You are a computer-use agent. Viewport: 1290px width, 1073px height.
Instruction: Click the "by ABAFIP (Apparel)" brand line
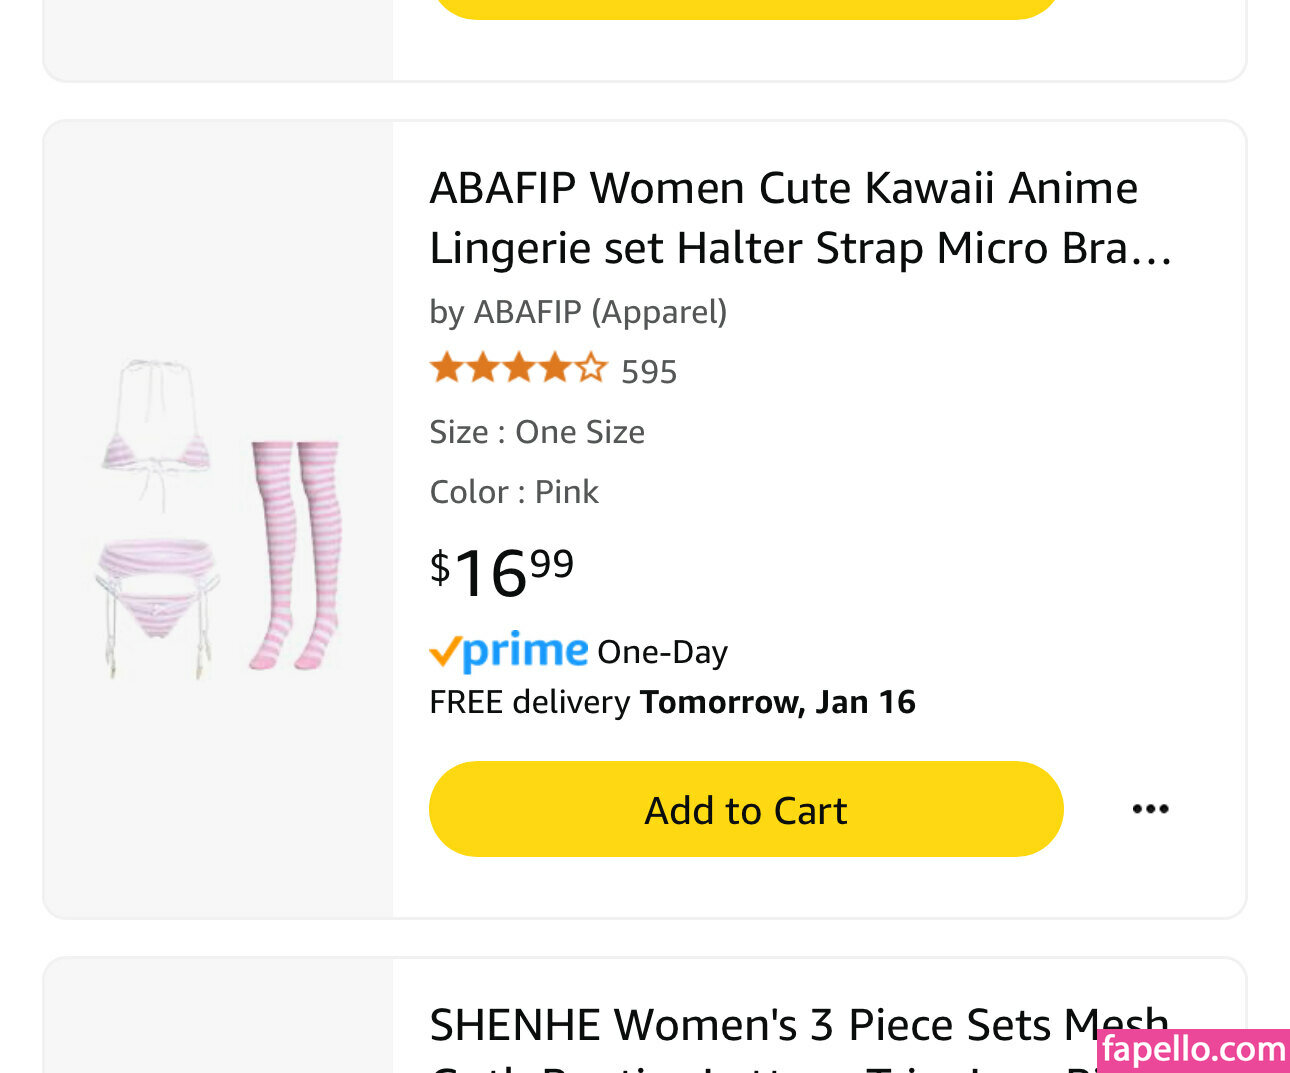pos(578,312)
